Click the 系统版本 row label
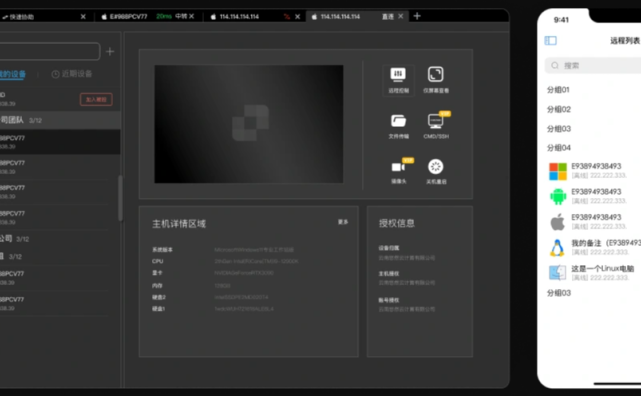Image resolution: width=641 pixels, height=396 pixels. click(x=162, y=250)
